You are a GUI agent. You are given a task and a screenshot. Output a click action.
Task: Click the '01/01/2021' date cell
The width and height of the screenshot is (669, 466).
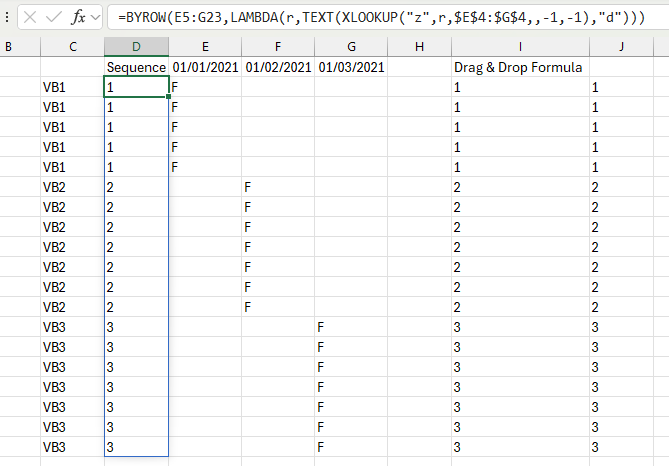coord(205,67)
